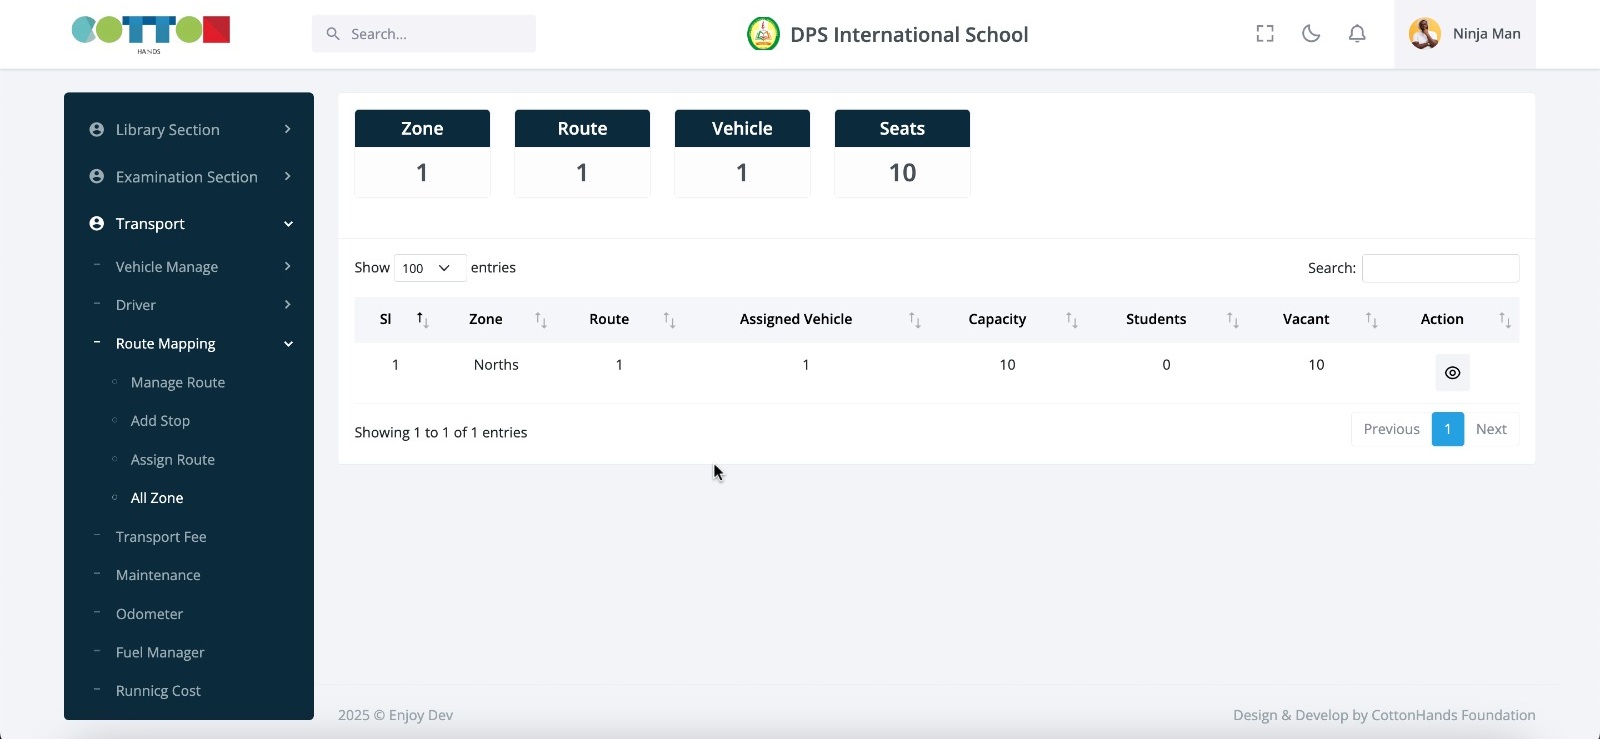Sort table by Sl column arrows

click(423, 320)
